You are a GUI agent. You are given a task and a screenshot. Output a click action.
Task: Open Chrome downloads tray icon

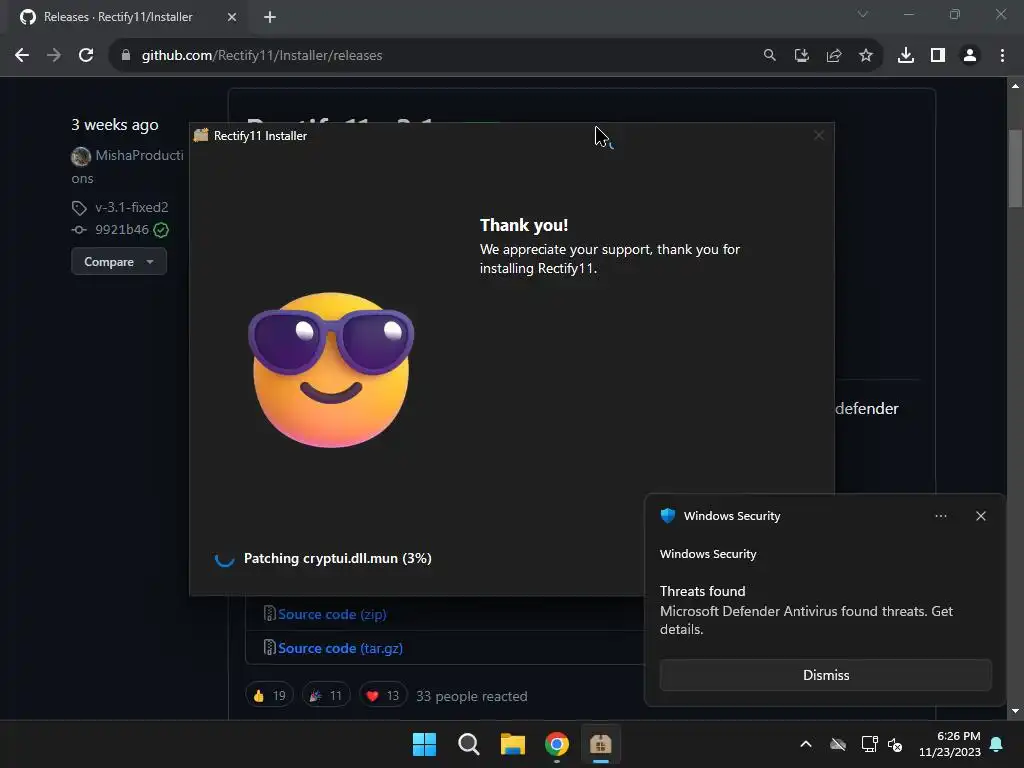(905, 56)
